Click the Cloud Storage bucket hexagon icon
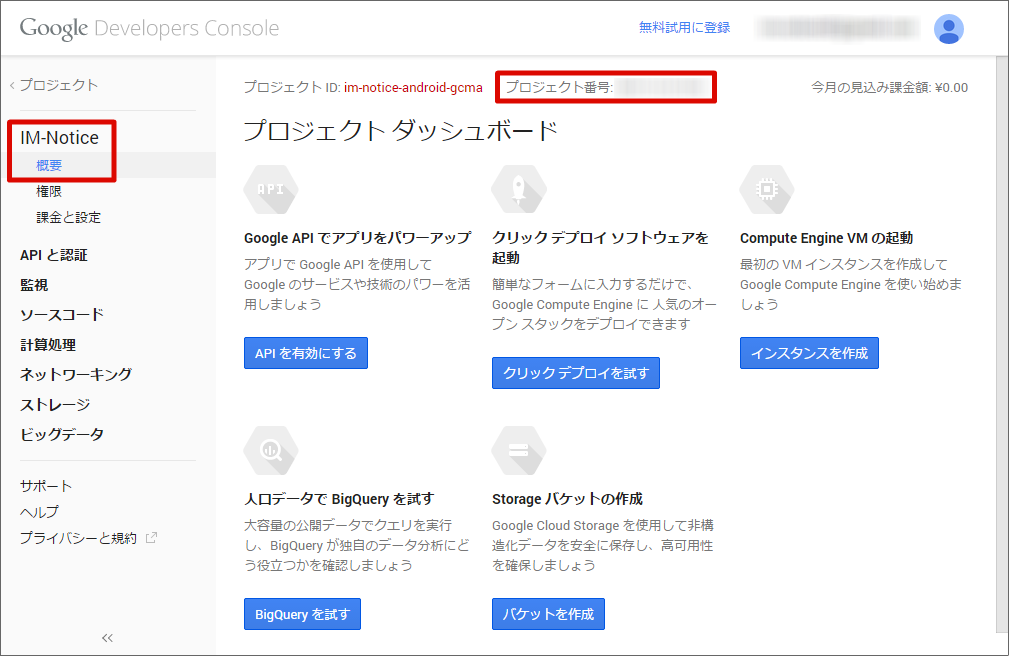The image size is (1009, 656). [519, 451]
